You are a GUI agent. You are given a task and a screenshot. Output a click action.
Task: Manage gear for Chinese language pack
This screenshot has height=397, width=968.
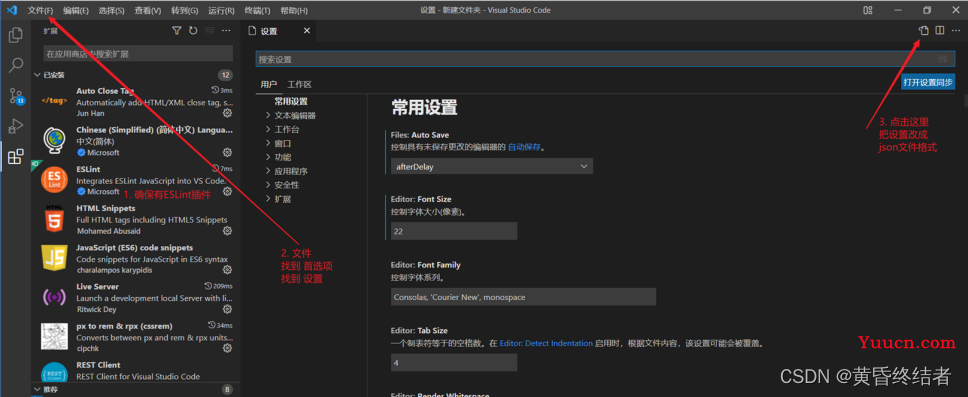pos(227,153)
